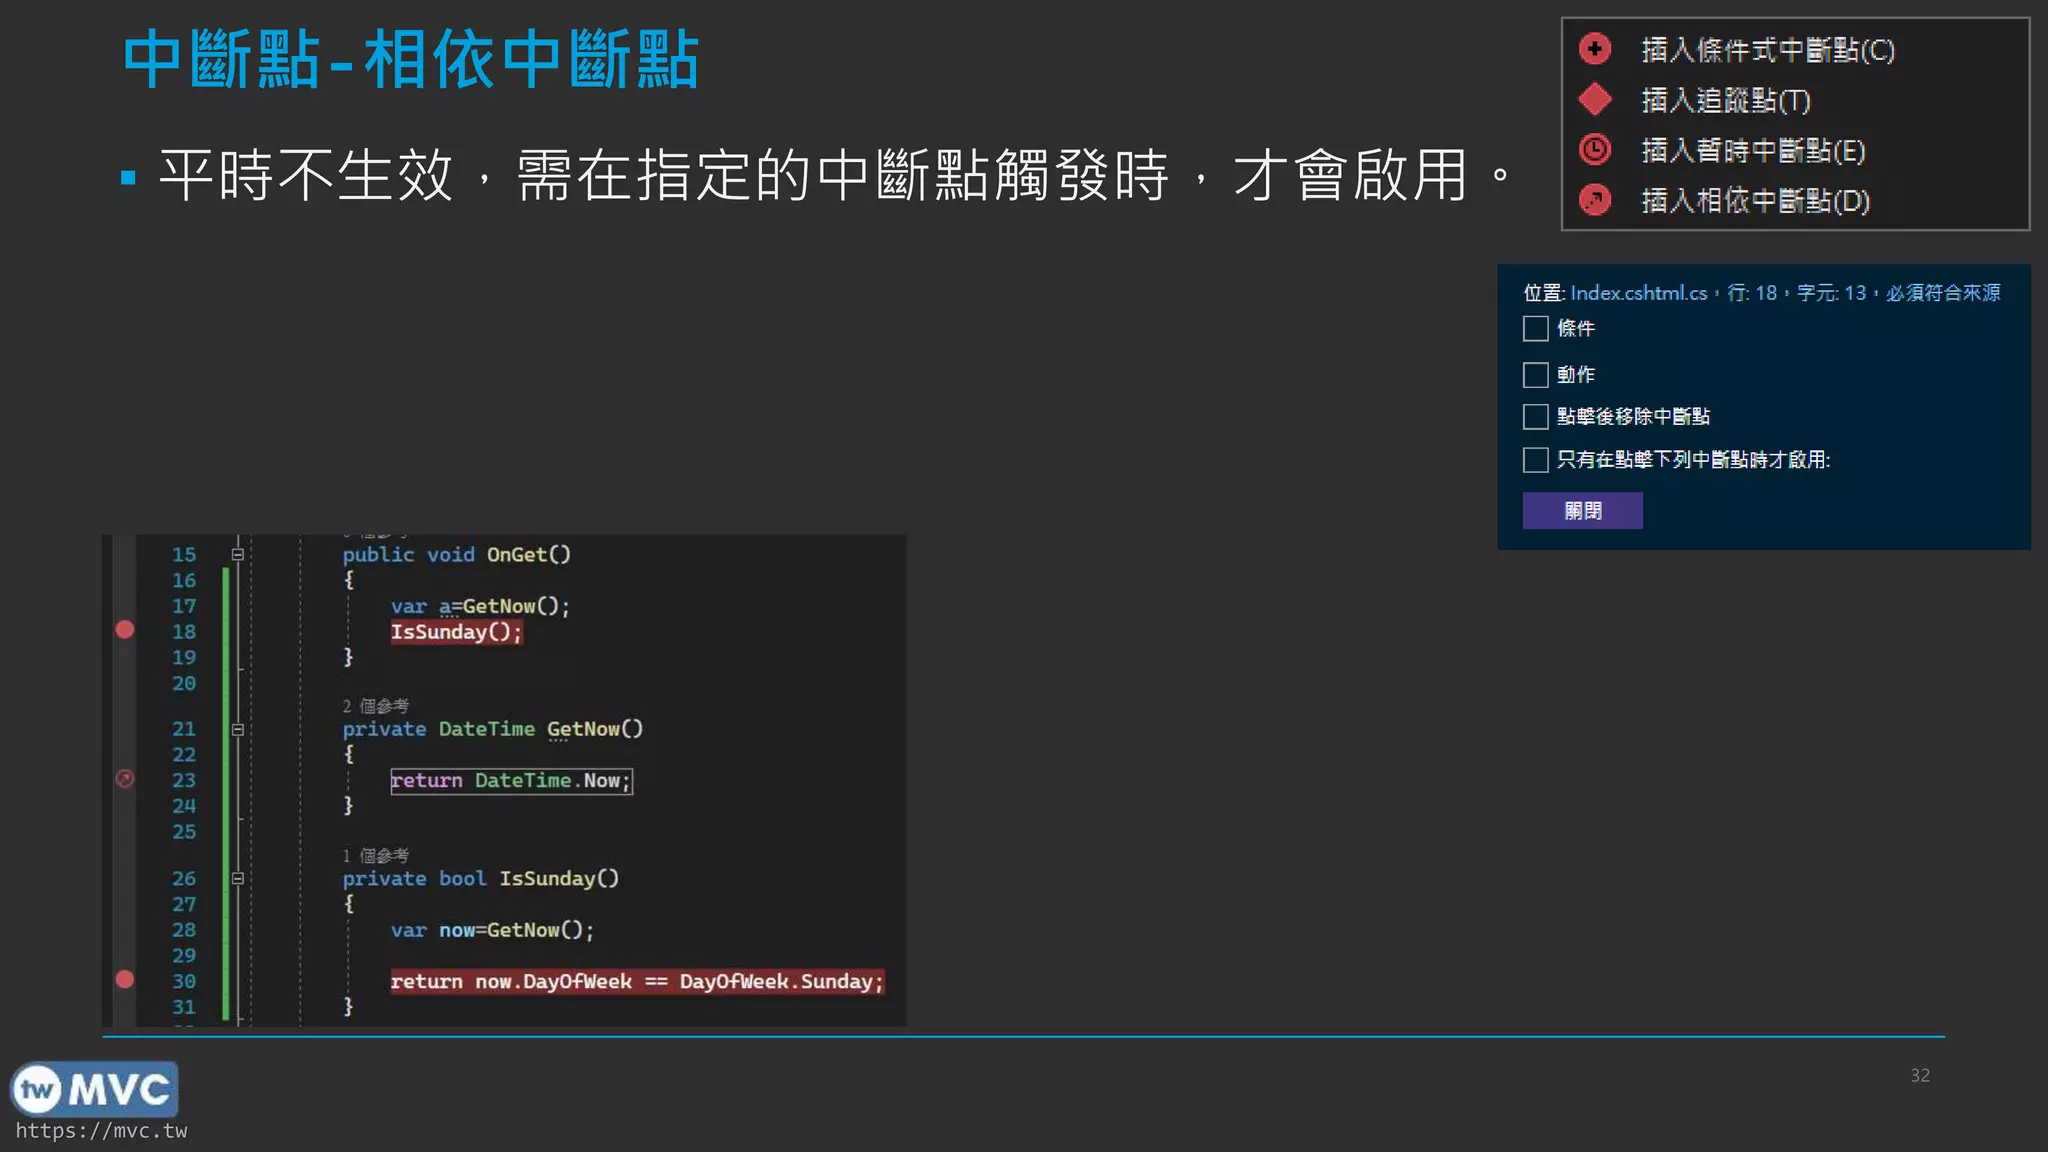The width and height of the screenshot is (2048, 1152).
Task: Enable the 條件 checkbox
Action: tap(1535, 328)
